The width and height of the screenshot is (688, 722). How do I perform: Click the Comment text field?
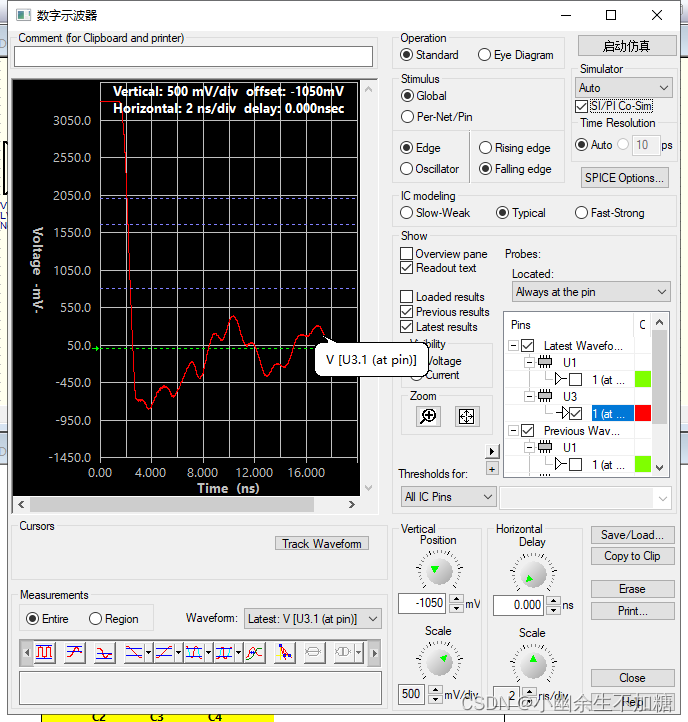point(193,57)
